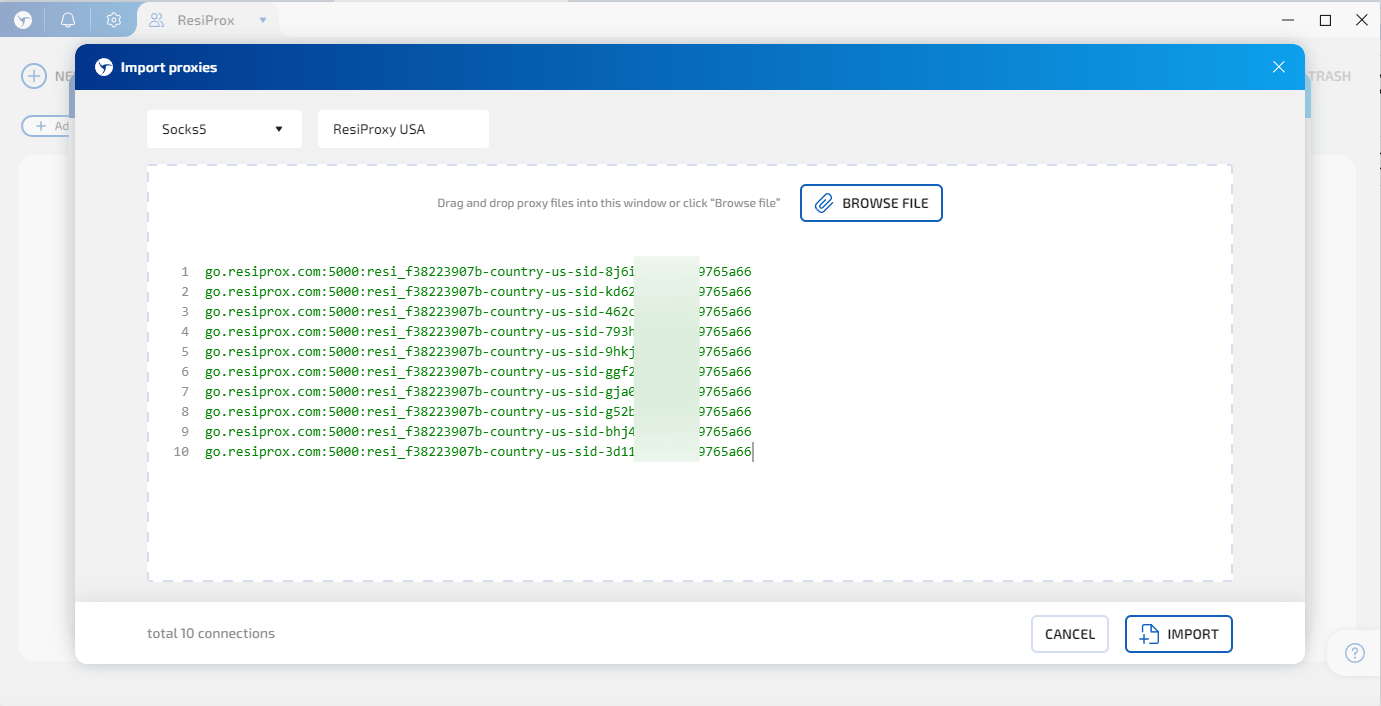Open the notifications bell icon
Image resolution: width=1381 pixels, height=706 pixels.
click(x=68, y=20)
